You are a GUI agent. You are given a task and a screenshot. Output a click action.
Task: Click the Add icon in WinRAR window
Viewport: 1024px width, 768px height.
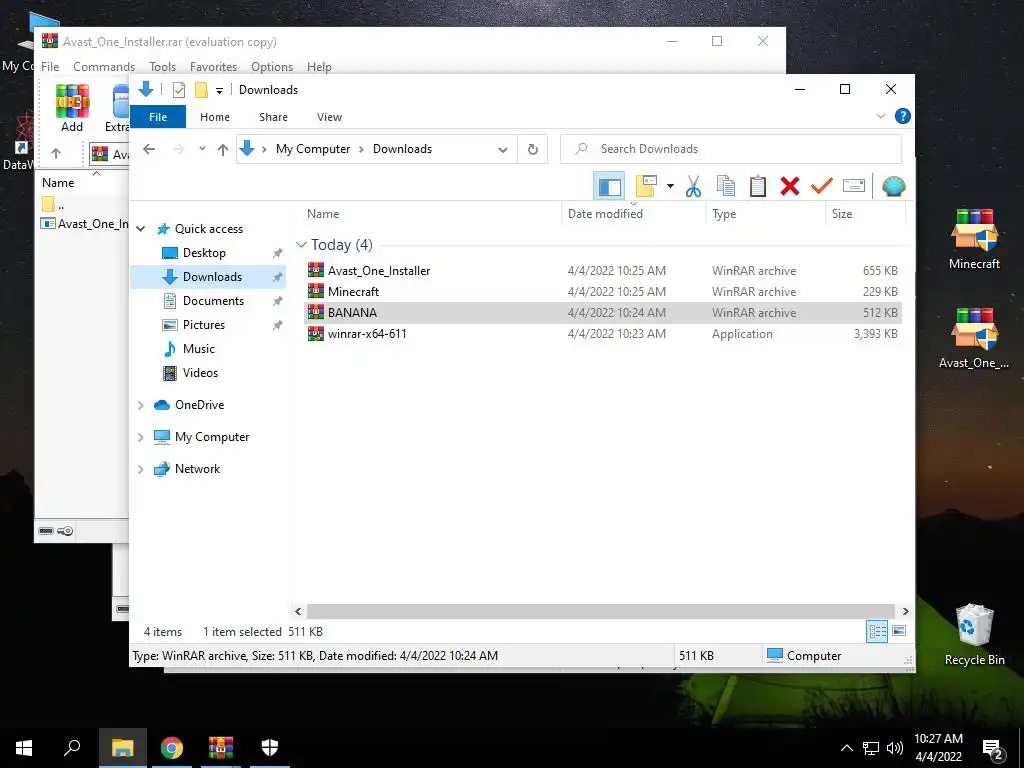72,108
